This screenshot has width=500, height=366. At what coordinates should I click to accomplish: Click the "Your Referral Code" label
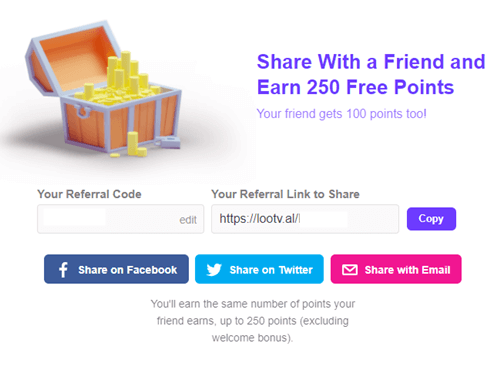[x=89, y=194]
